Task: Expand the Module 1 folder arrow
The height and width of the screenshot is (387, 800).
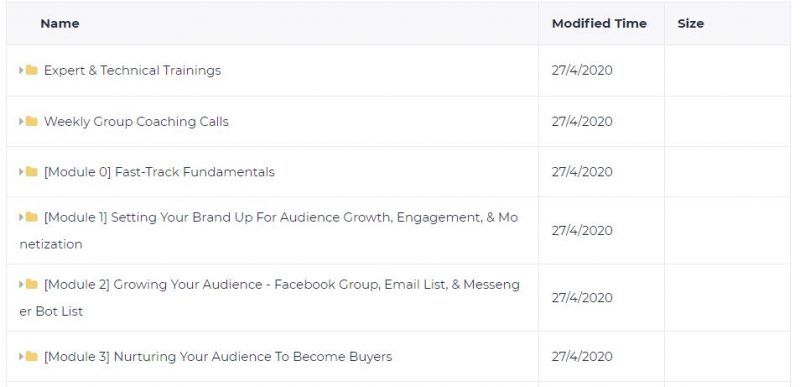Action: tap(21, 217)
